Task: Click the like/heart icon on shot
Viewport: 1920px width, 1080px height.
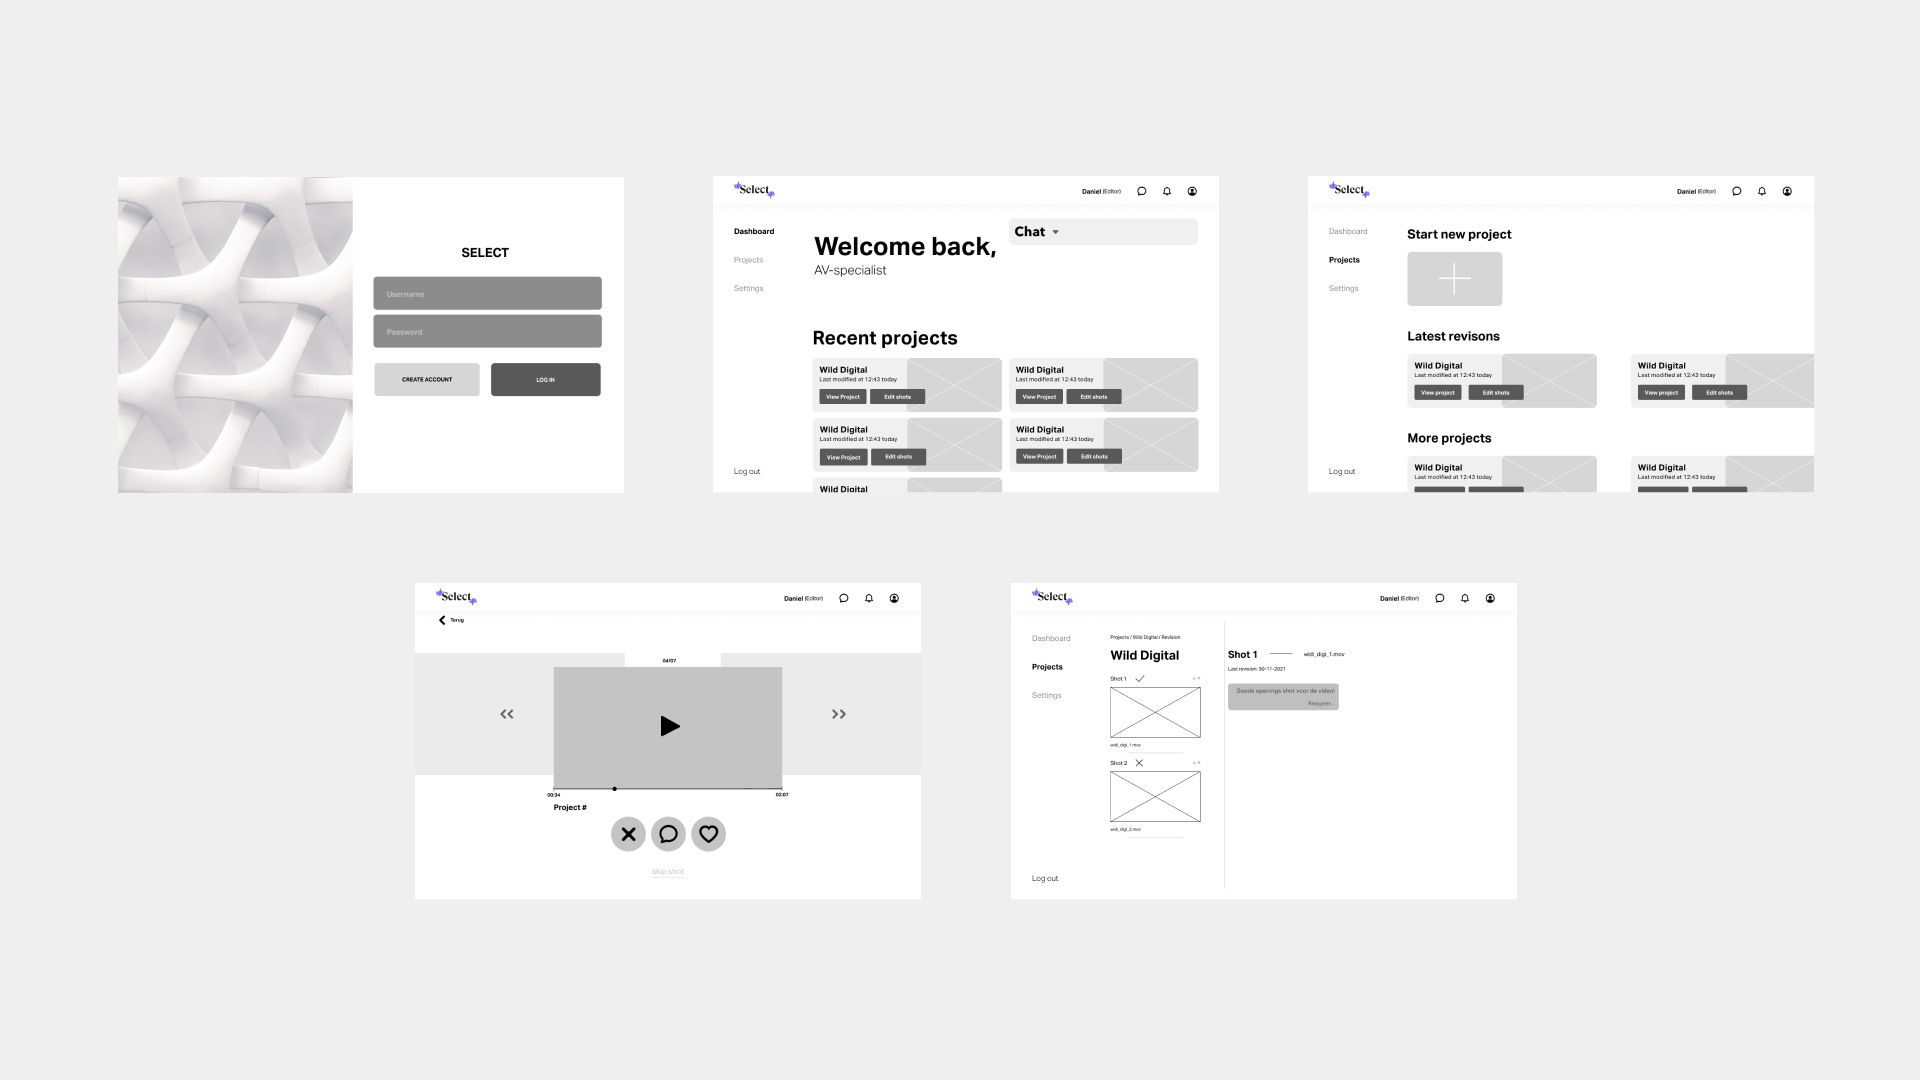Action: coord(707,832)
